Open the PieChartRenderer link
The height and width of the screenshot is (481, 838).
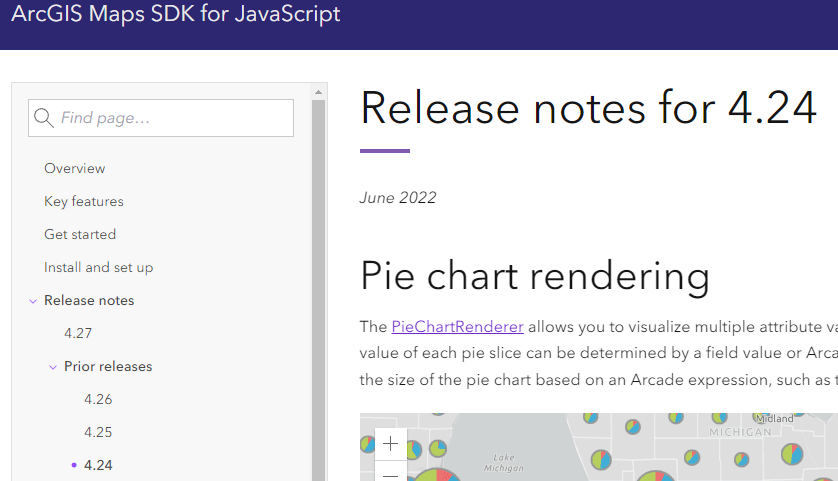tap(457, 327)
